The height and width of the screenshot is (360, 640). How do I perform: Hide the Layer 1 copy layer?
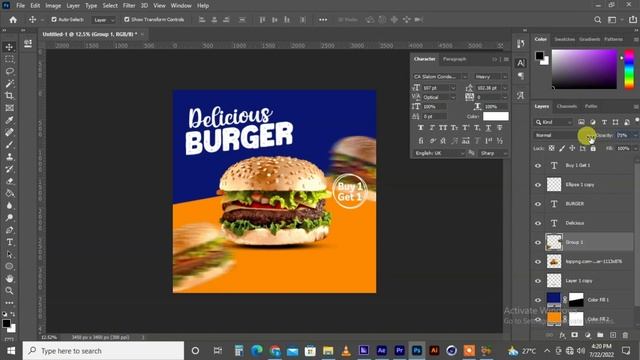(x=538, y=281)
